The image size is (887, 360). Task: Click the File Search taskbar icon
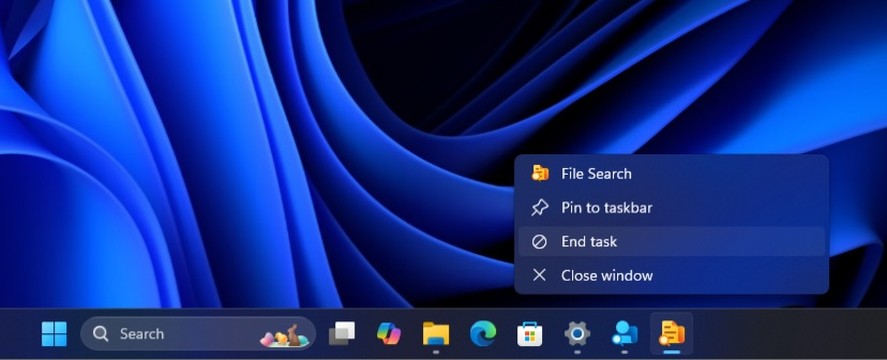671,334
